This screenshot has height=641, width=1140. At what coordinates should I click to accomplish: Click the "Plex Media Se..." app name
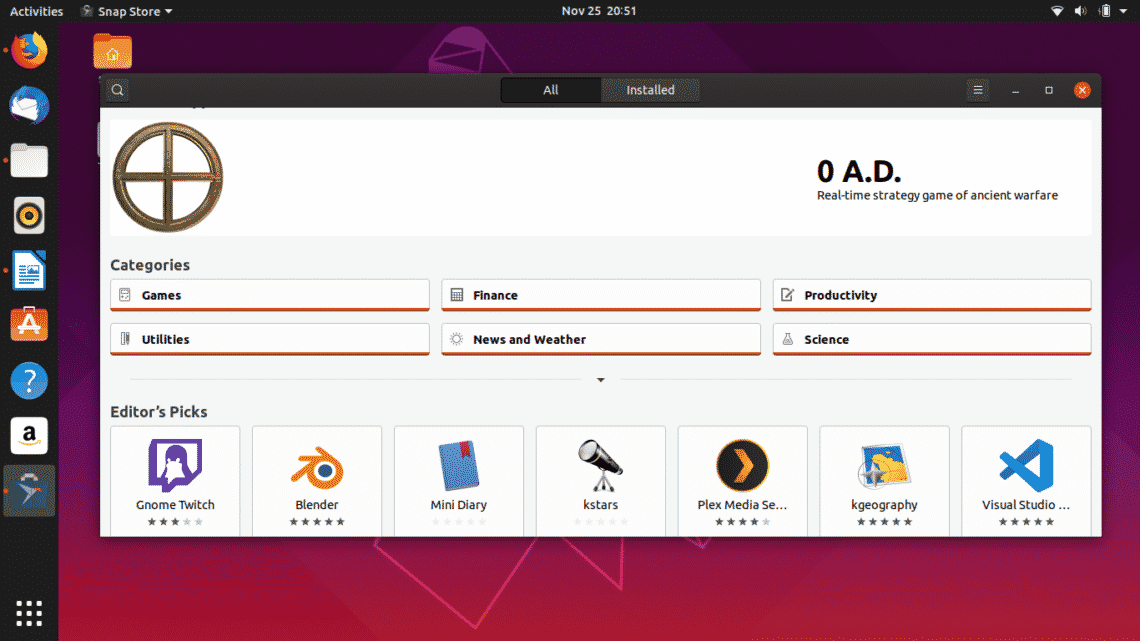pos(742,504)
